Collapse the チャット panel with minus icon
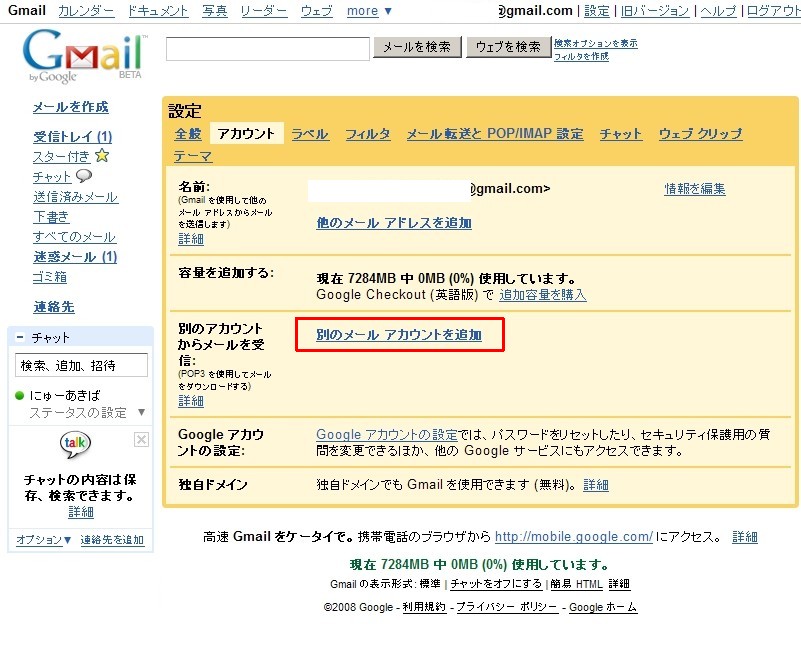Image resolution: width=801 pixels, height=646 pixels. click(x=20, y=337)
